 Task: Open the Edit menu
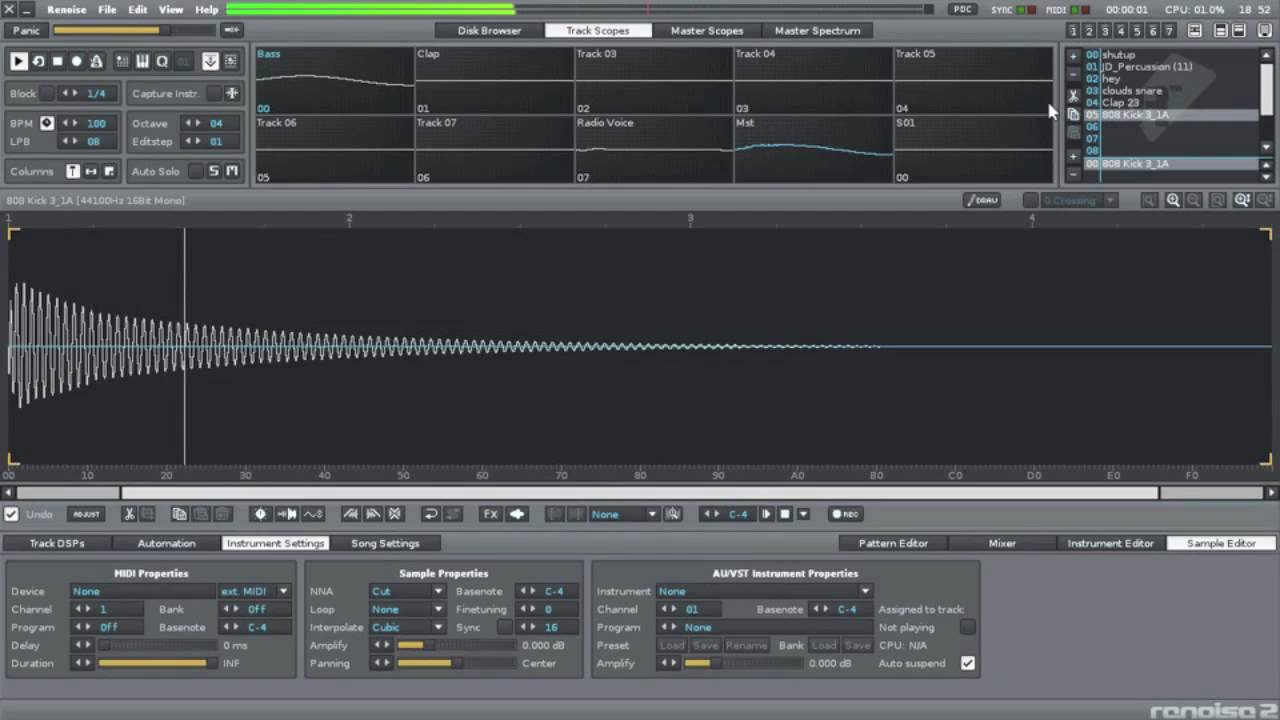(x=138, y=9)
